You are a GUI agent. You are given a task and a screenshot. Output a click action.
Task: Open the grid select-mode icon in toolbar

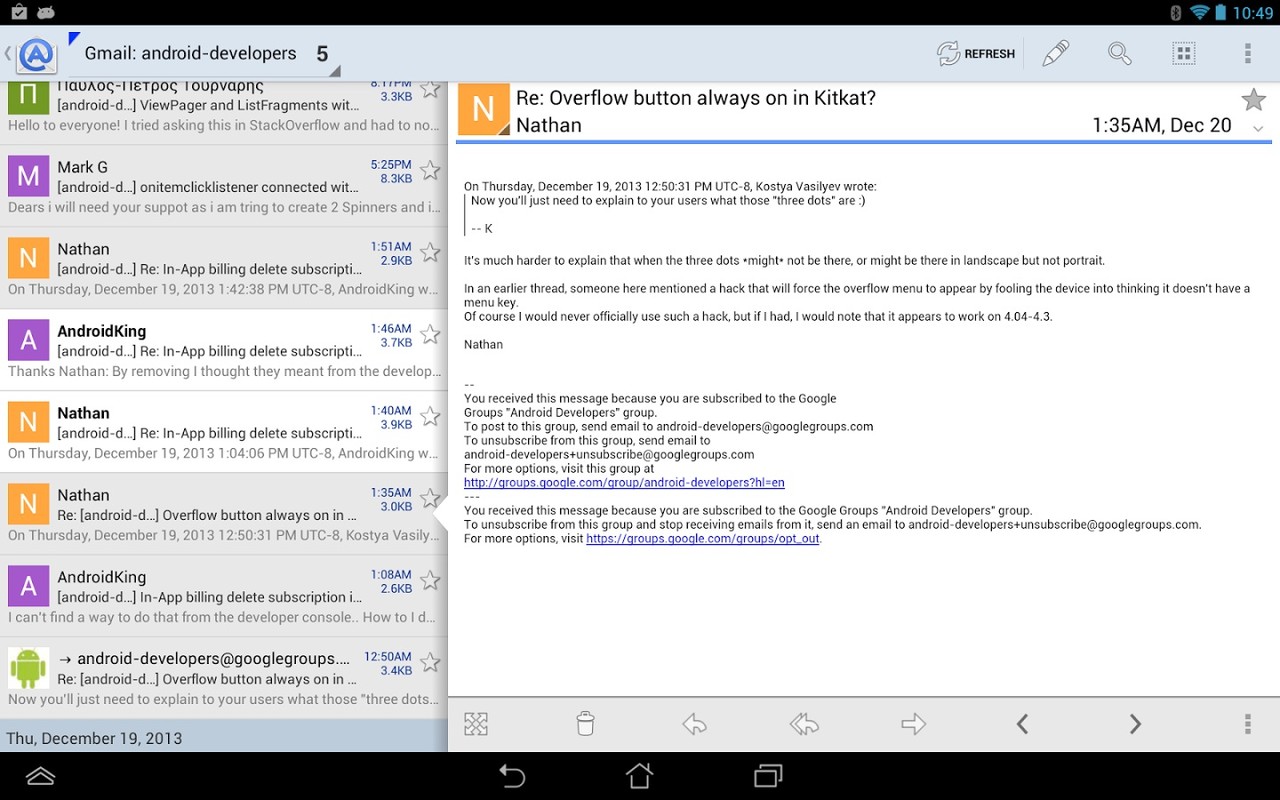pos(1183,54)
